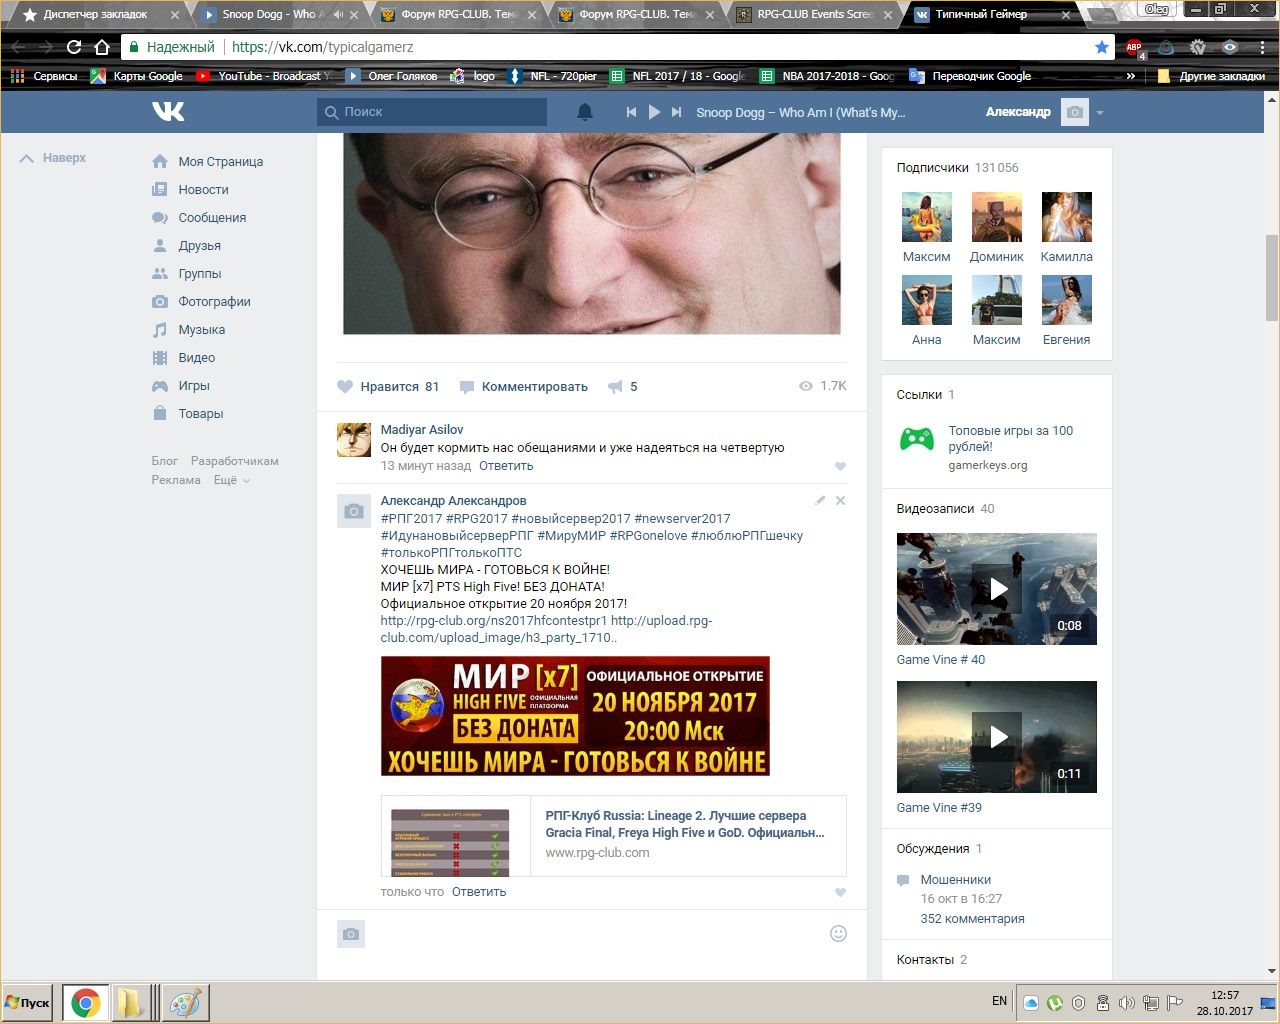Share the post via megaphone icon

[616, 387]
